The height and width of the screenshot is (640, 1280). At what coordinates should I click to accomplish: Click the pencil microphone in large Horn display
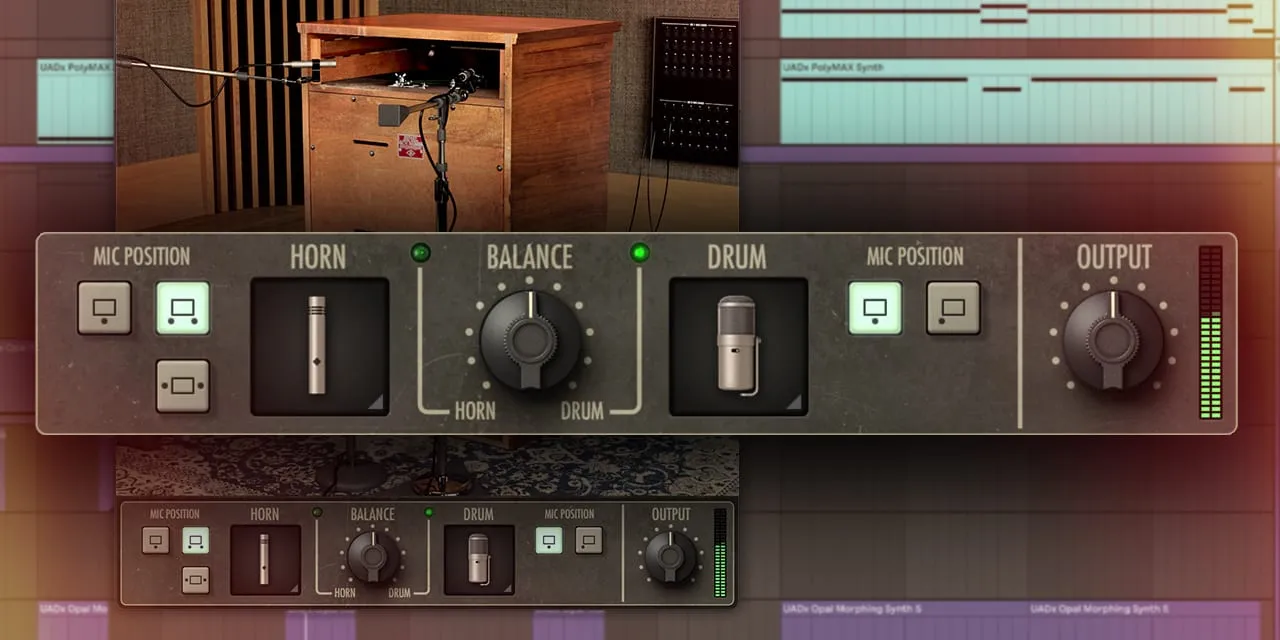(318, 345)
